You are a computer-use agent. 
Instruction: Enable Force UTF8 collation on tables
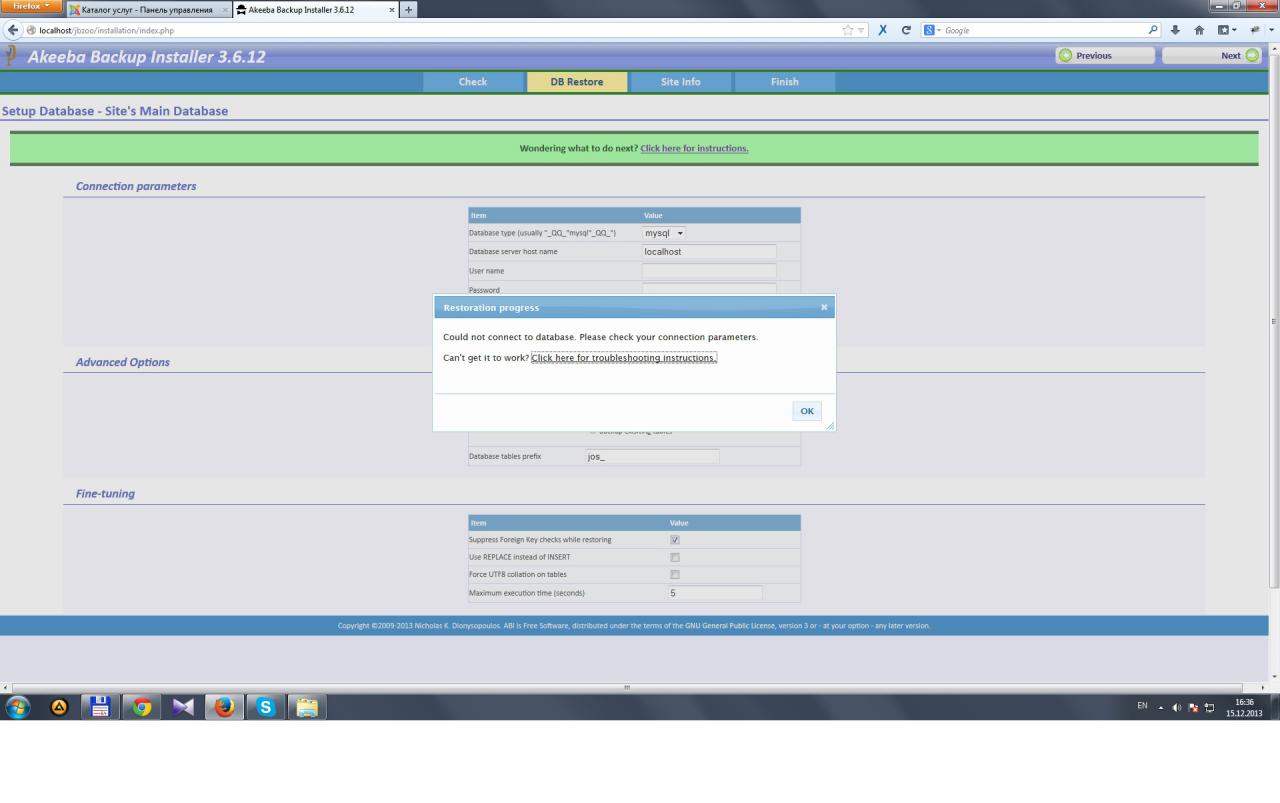point(675,574)
